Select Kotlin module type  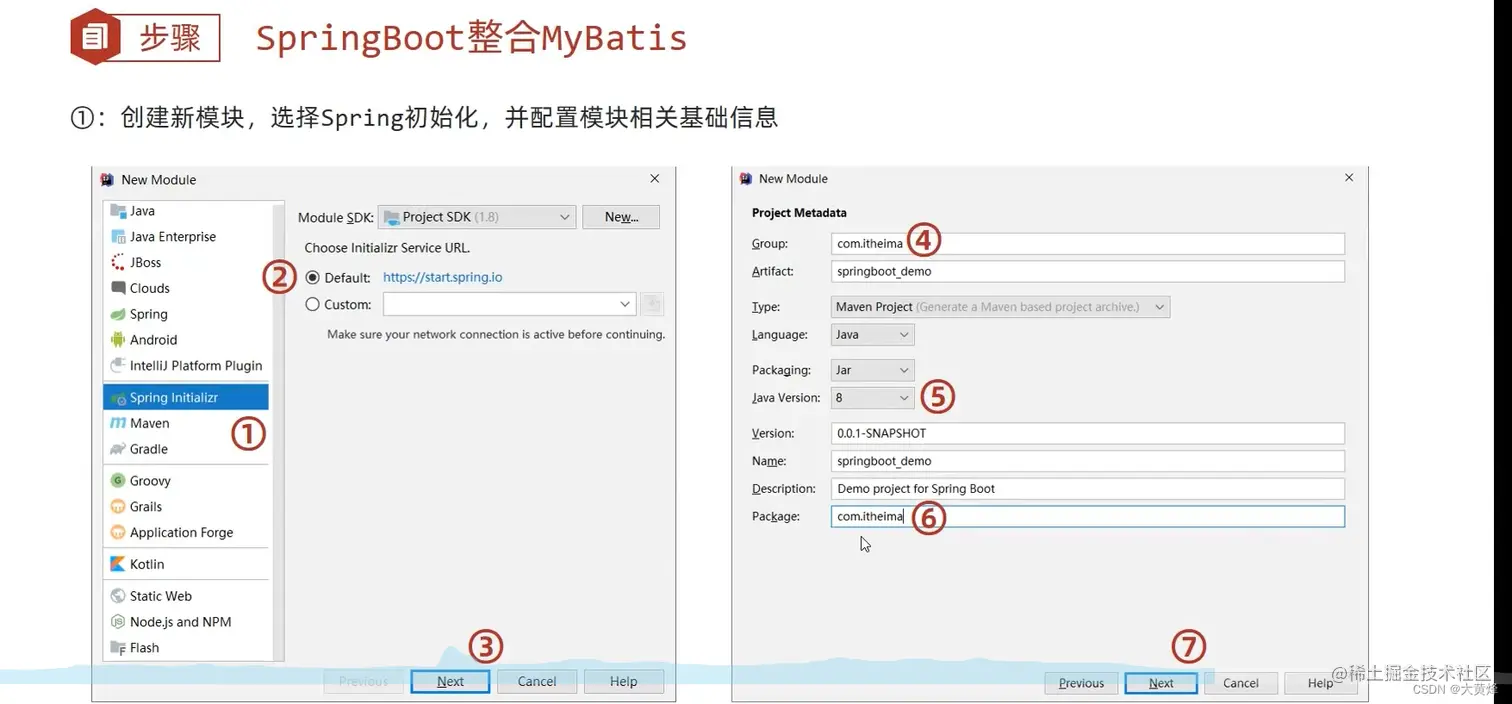click(x=186, y=564)
